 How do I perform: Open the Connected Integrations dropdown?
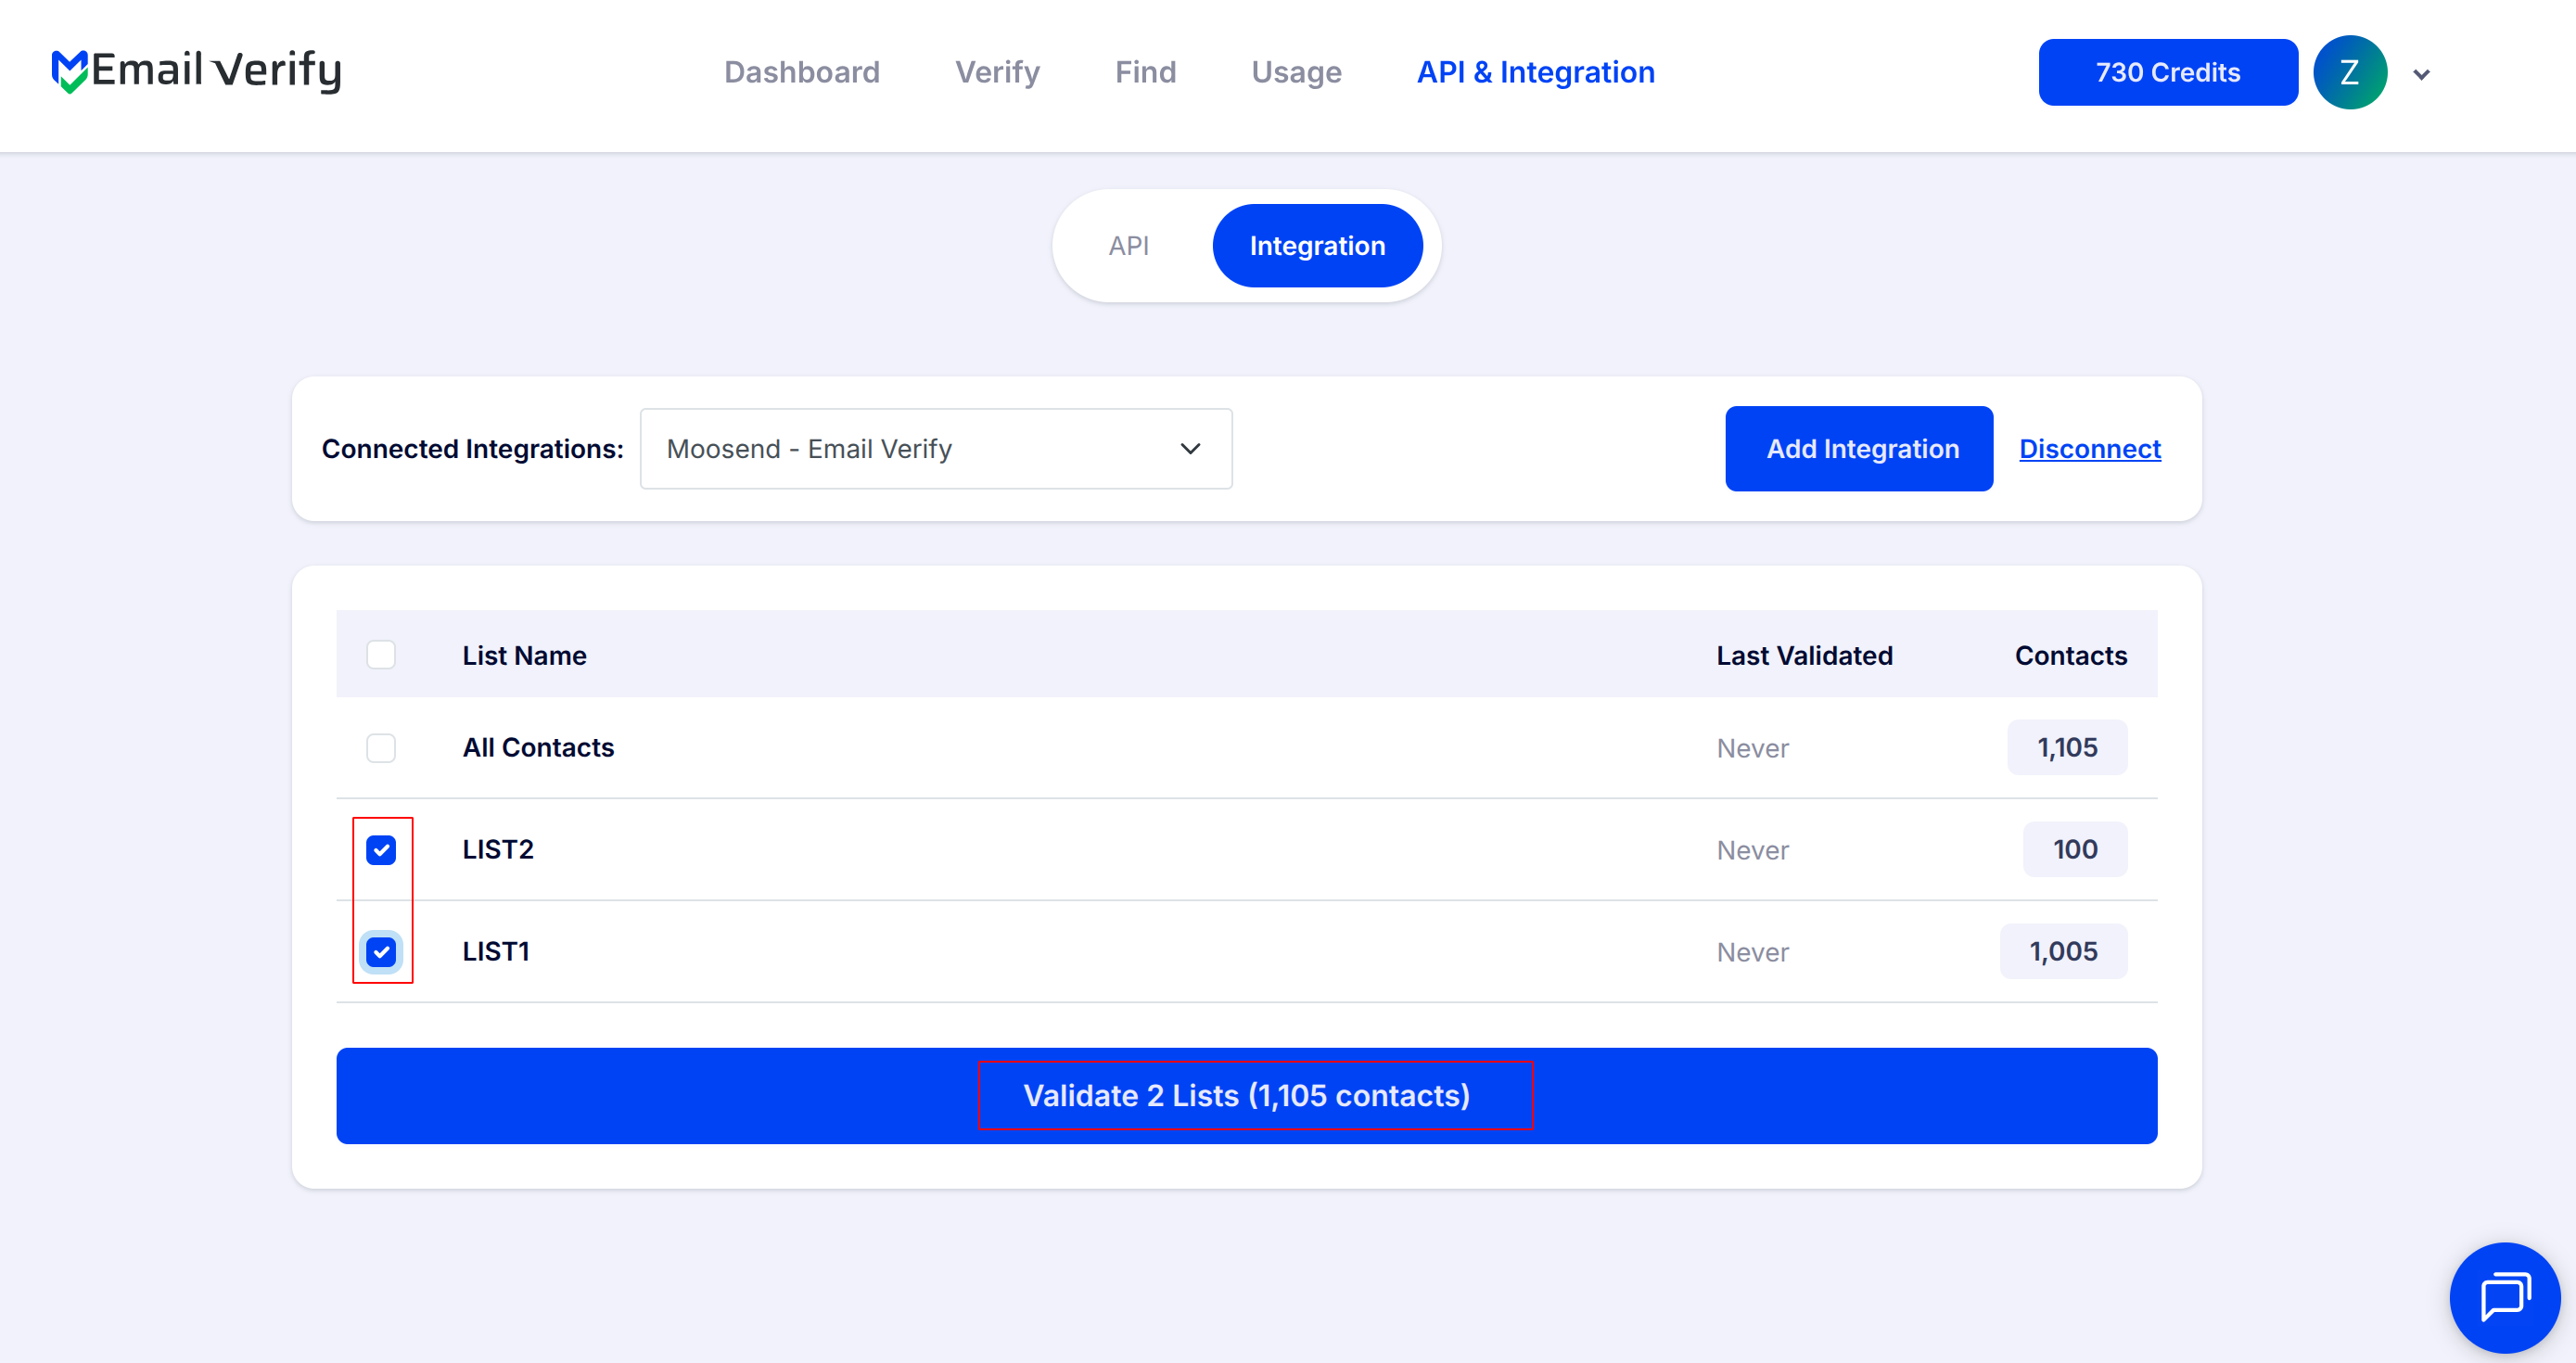tap(935, 449)
